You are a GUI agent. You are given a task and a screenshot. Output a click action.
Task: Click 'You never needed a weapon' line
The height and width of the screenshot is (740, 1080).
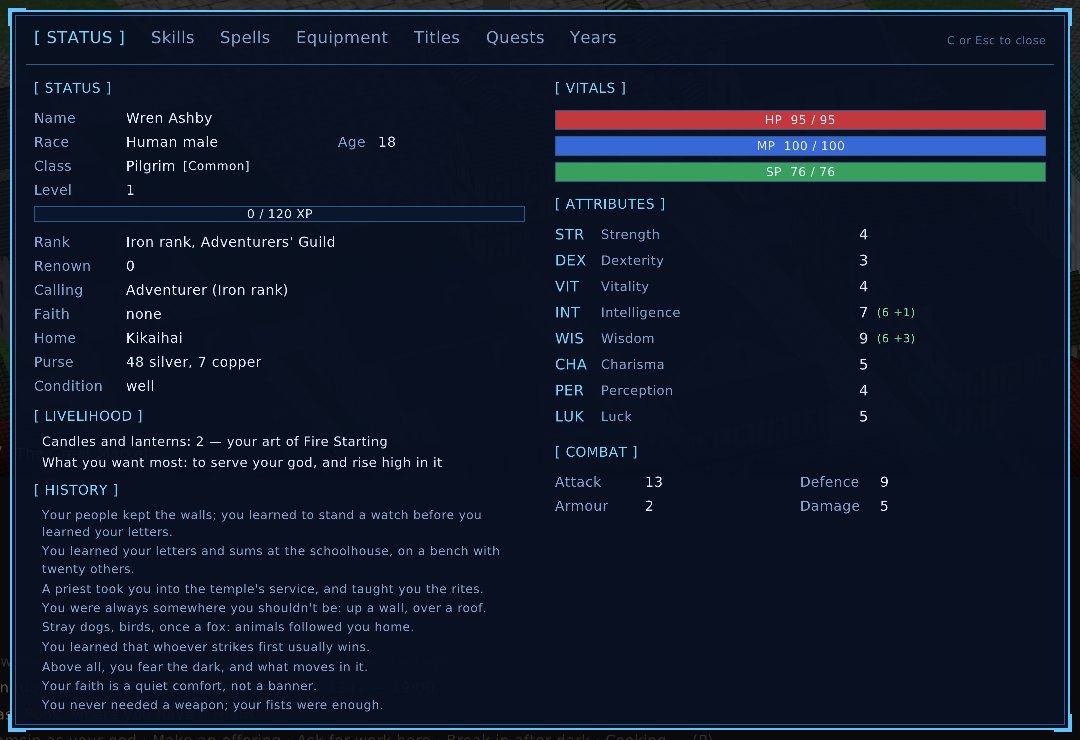pos(212,705)
